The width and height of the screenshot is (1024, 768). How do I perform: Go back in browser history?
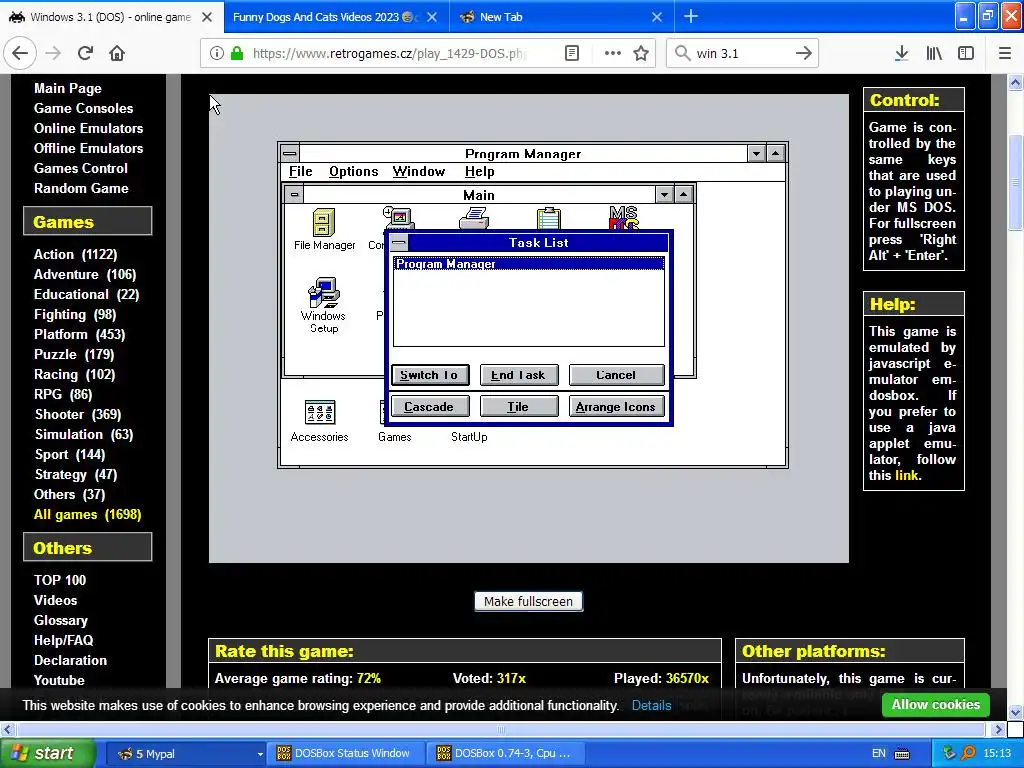(x=20, y=53)
